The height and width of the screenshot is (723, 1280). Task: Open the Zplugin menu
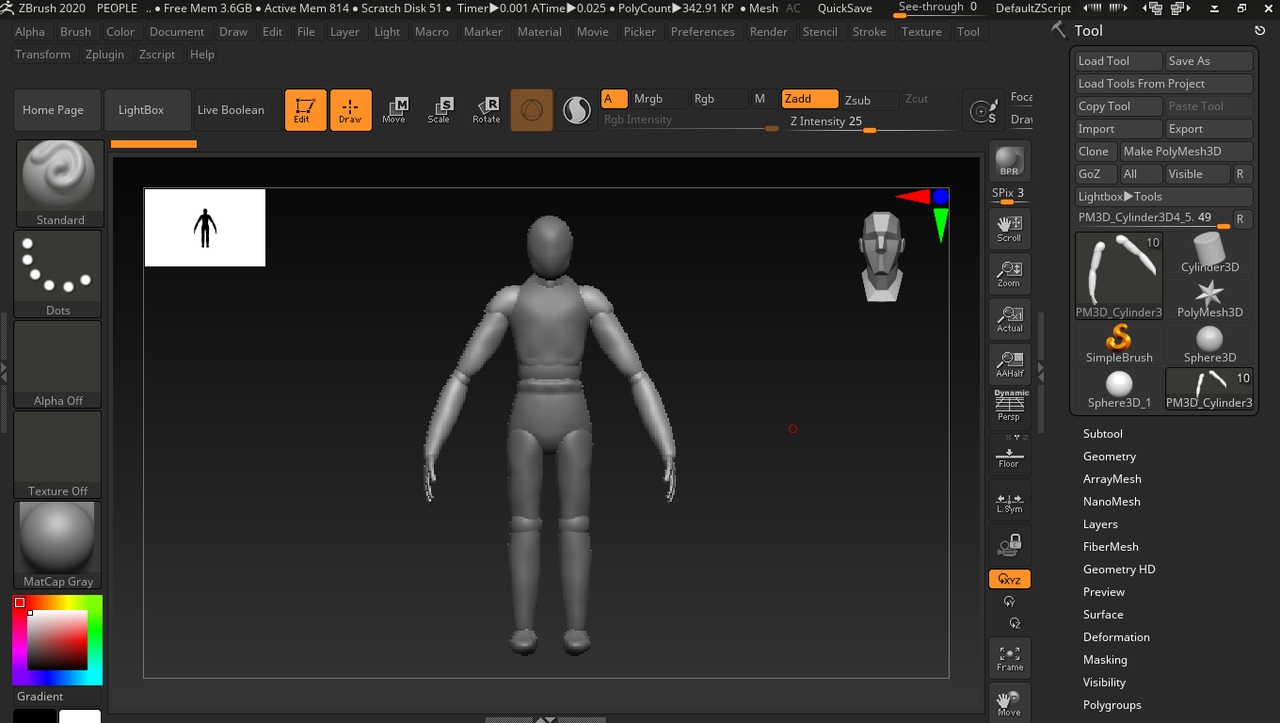pos(105,54)
